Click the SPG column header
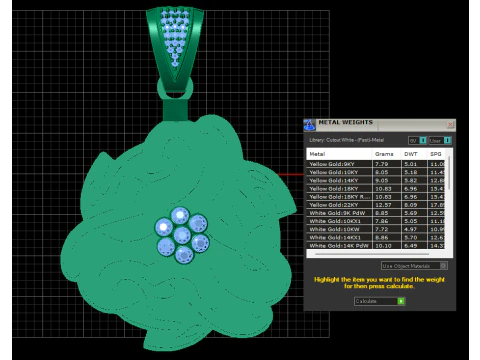Screen dimensions: 480x360 coord(436,154)
